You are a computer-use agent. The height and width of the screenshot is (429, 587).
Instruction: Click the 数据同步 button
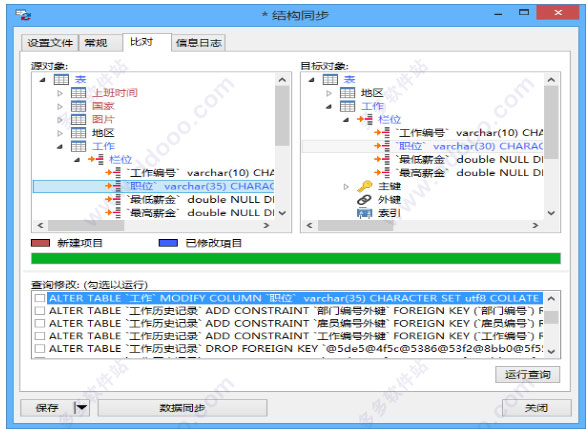pos(182,408)
